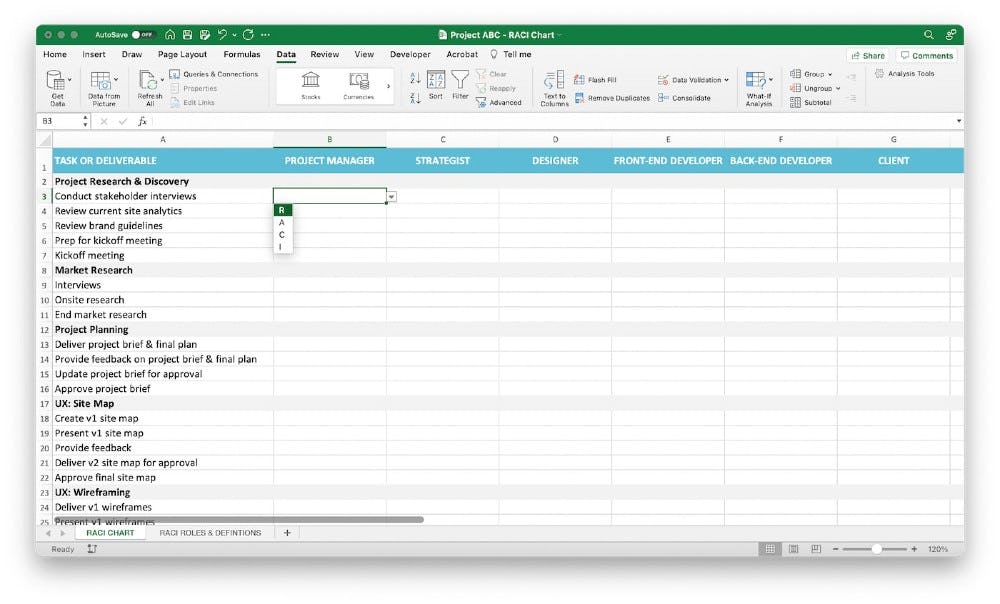Viewport: 1000px width, 604px height.
Task: Click the zoom slider in status bar
Action: 877,549
